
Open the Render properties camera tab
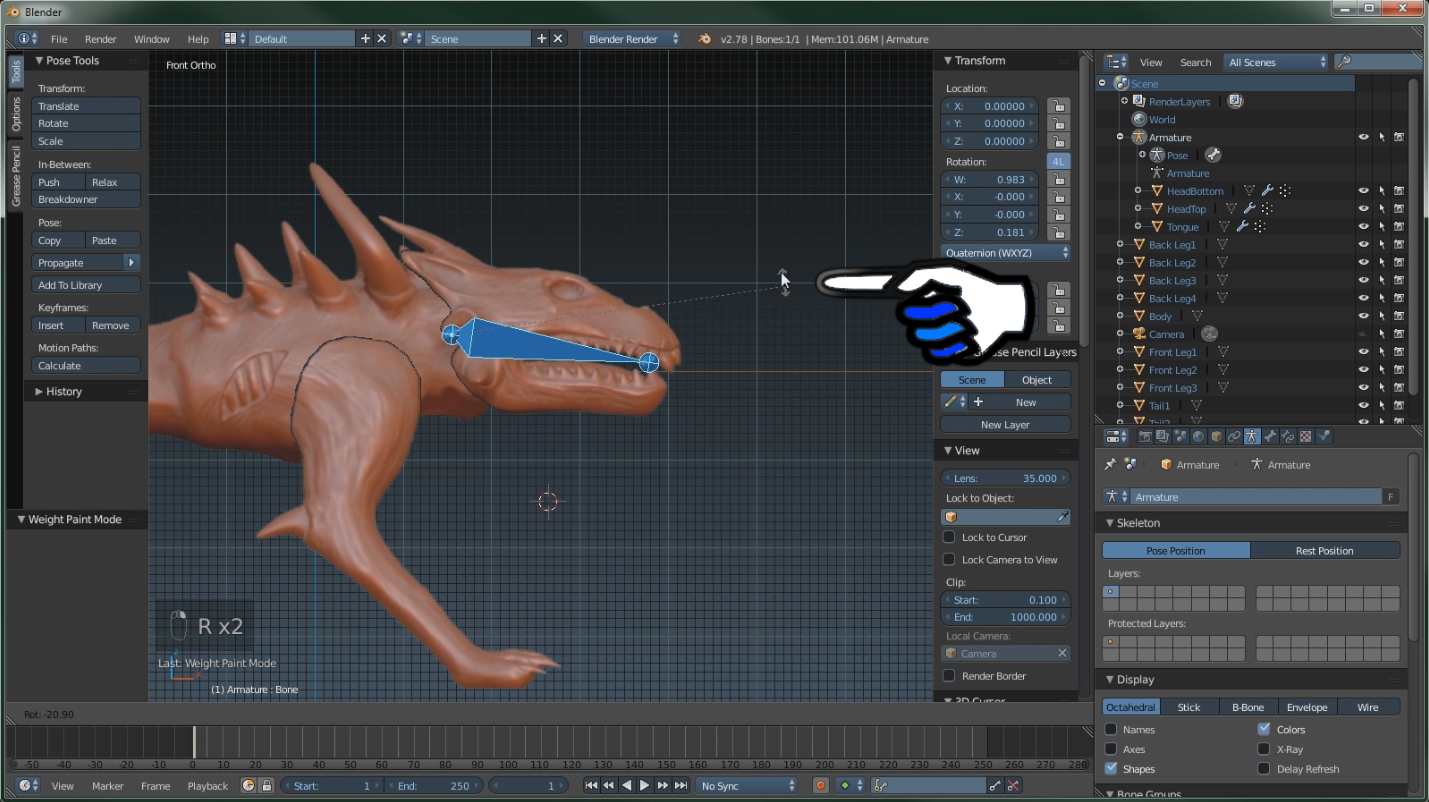1145,437
